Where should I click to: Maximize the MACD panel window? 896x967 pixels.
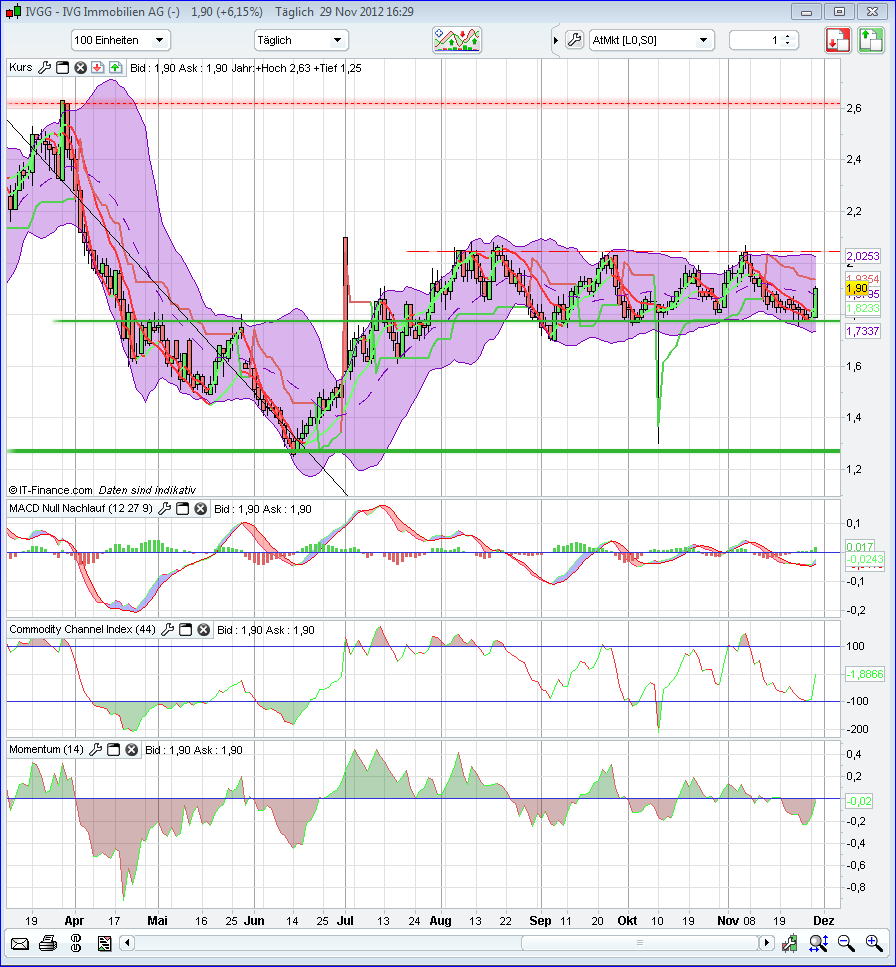(x=183, y=509)
